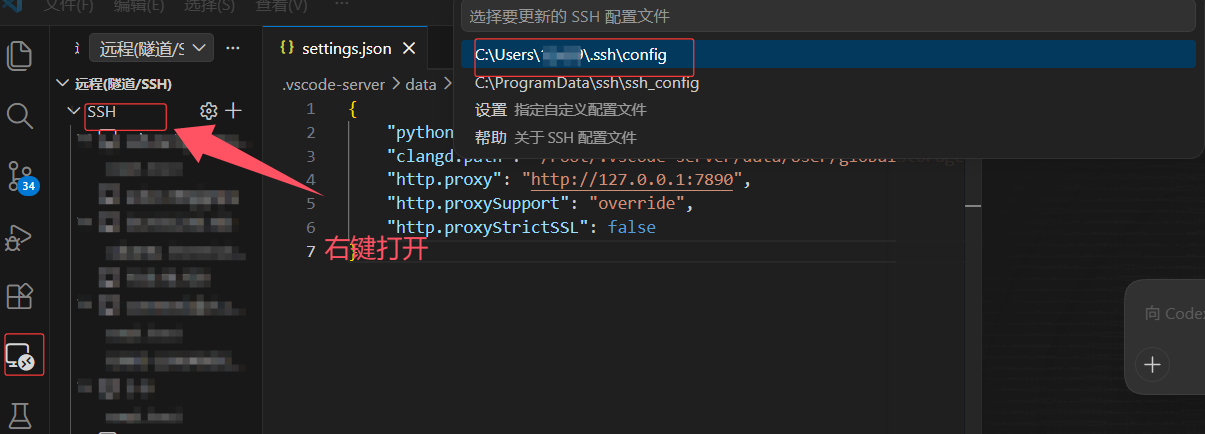Choose C:\ProgramData\ssh\ssh_config option

click(x=828, y=83)
